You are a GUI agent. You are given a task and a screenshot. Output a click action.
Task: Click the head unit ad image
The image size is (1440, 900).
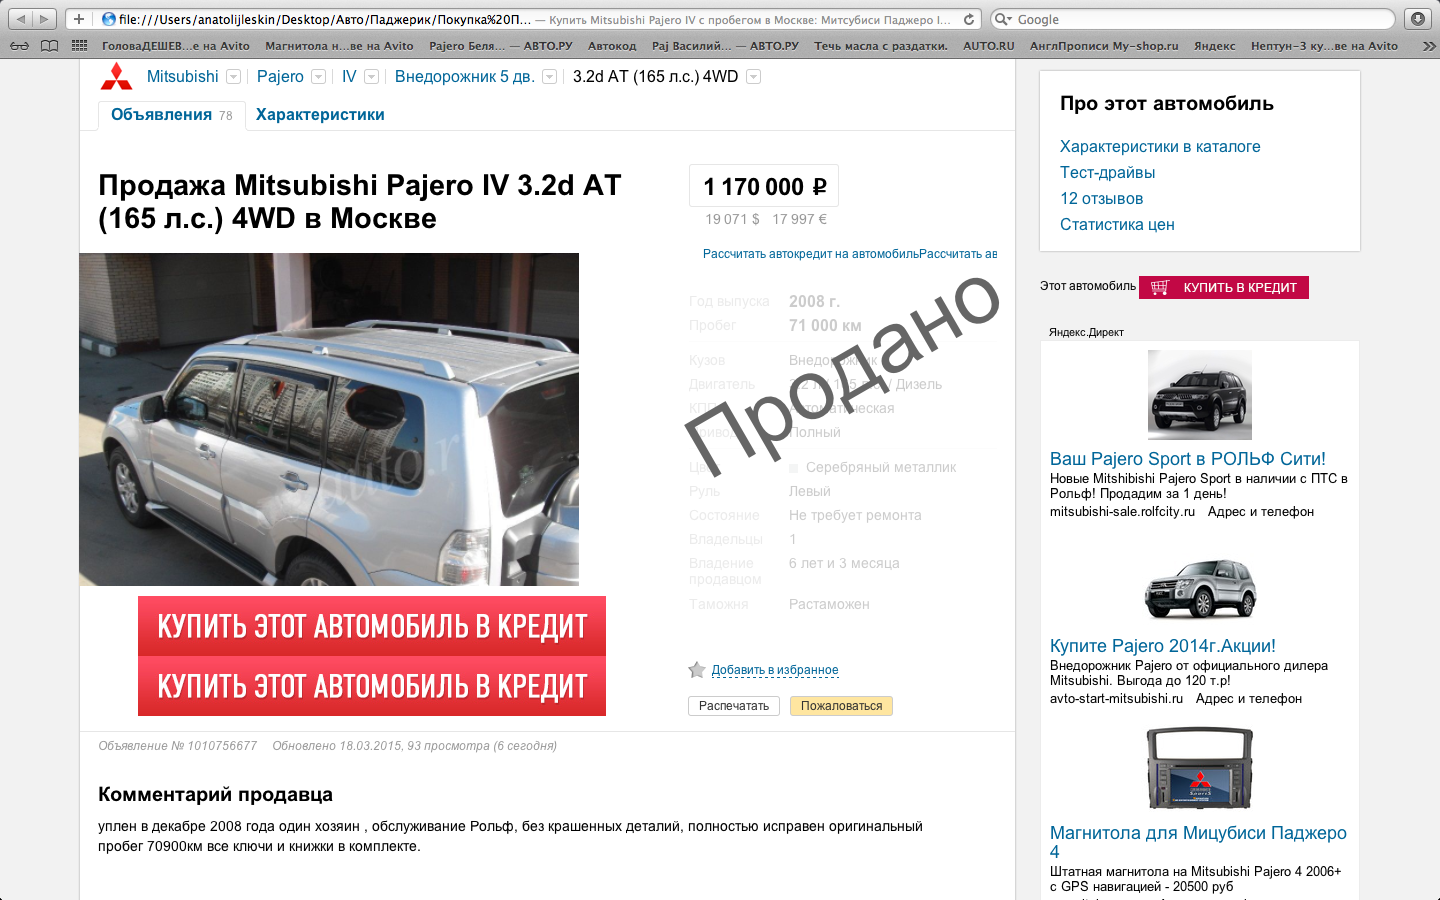[x=1200, y=768]
